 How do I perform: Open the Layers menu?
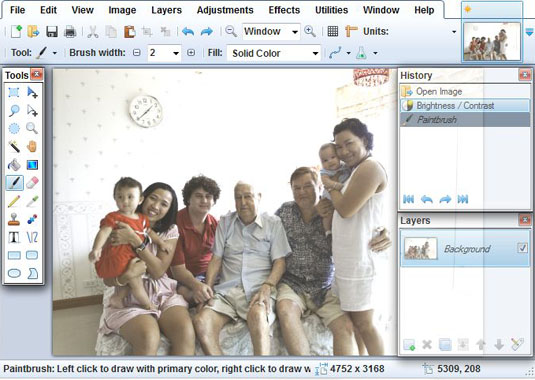coord(167,10)
